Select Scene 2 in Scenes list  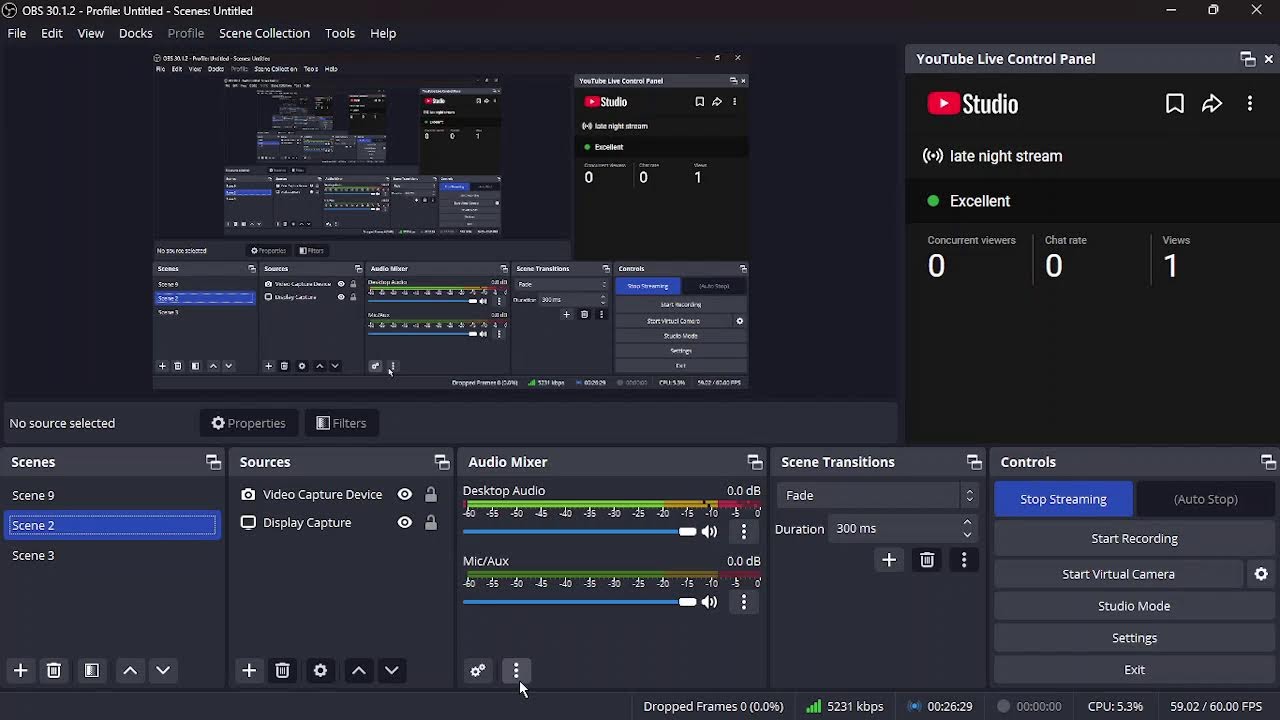coord(113,525)
